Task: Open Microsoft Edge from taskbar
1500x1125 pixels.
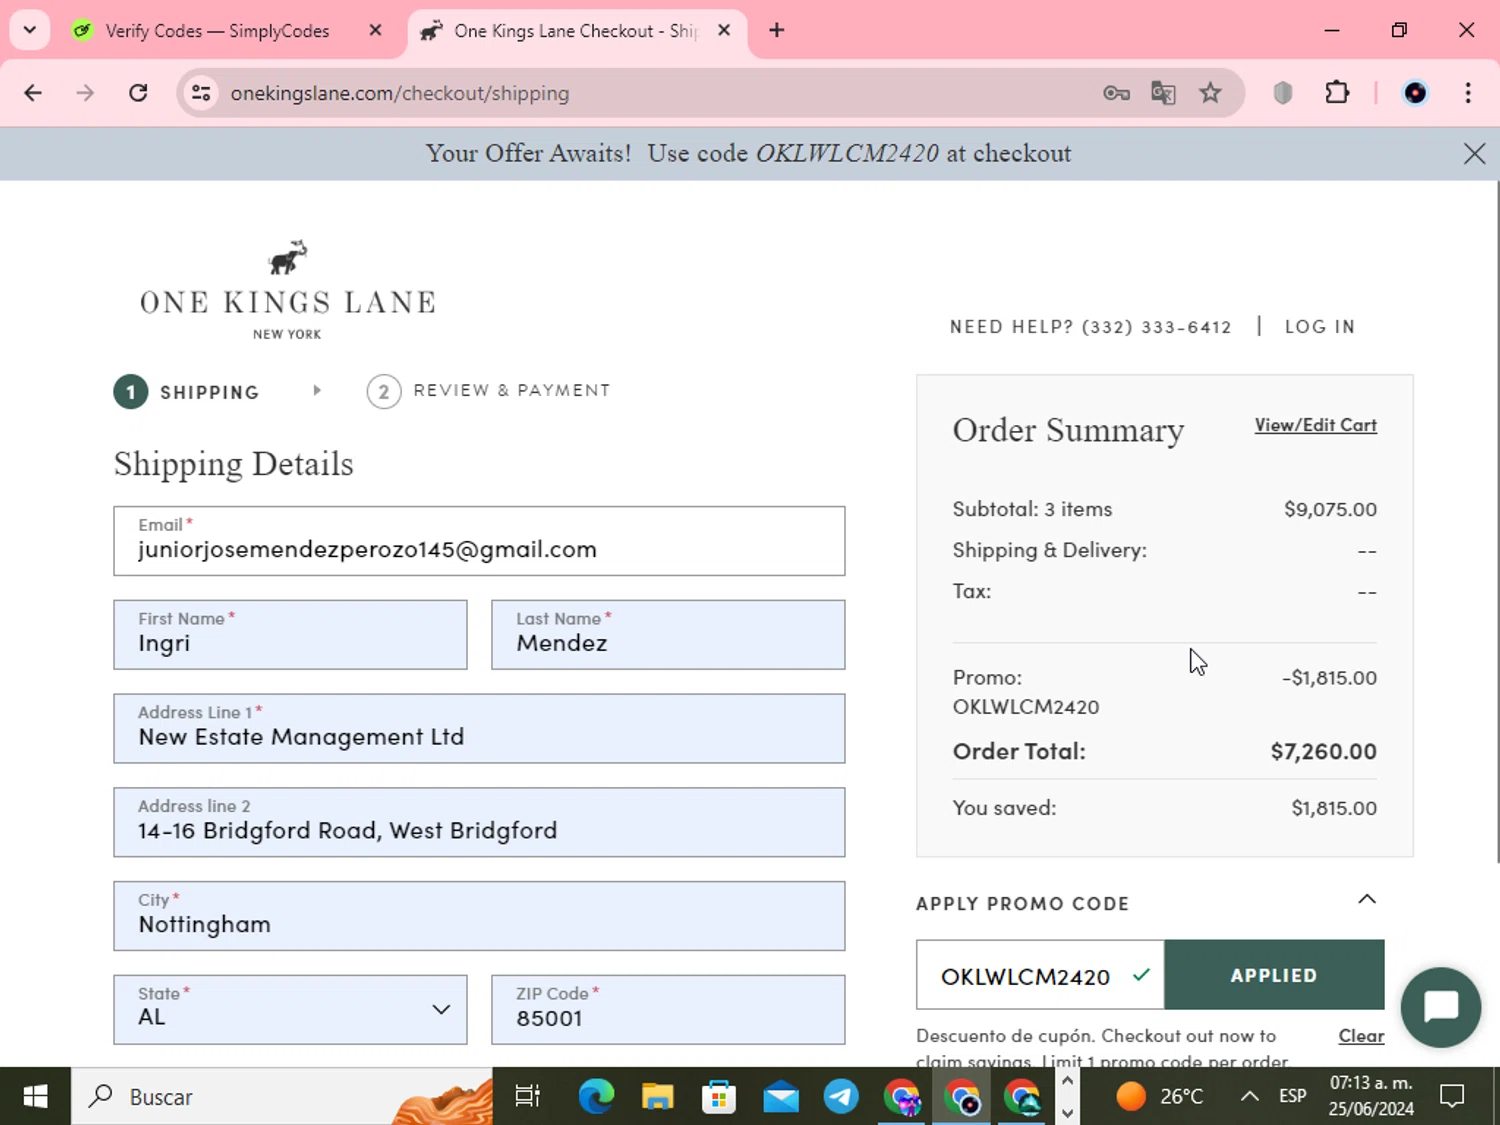Action: [x=596, y=1097]
